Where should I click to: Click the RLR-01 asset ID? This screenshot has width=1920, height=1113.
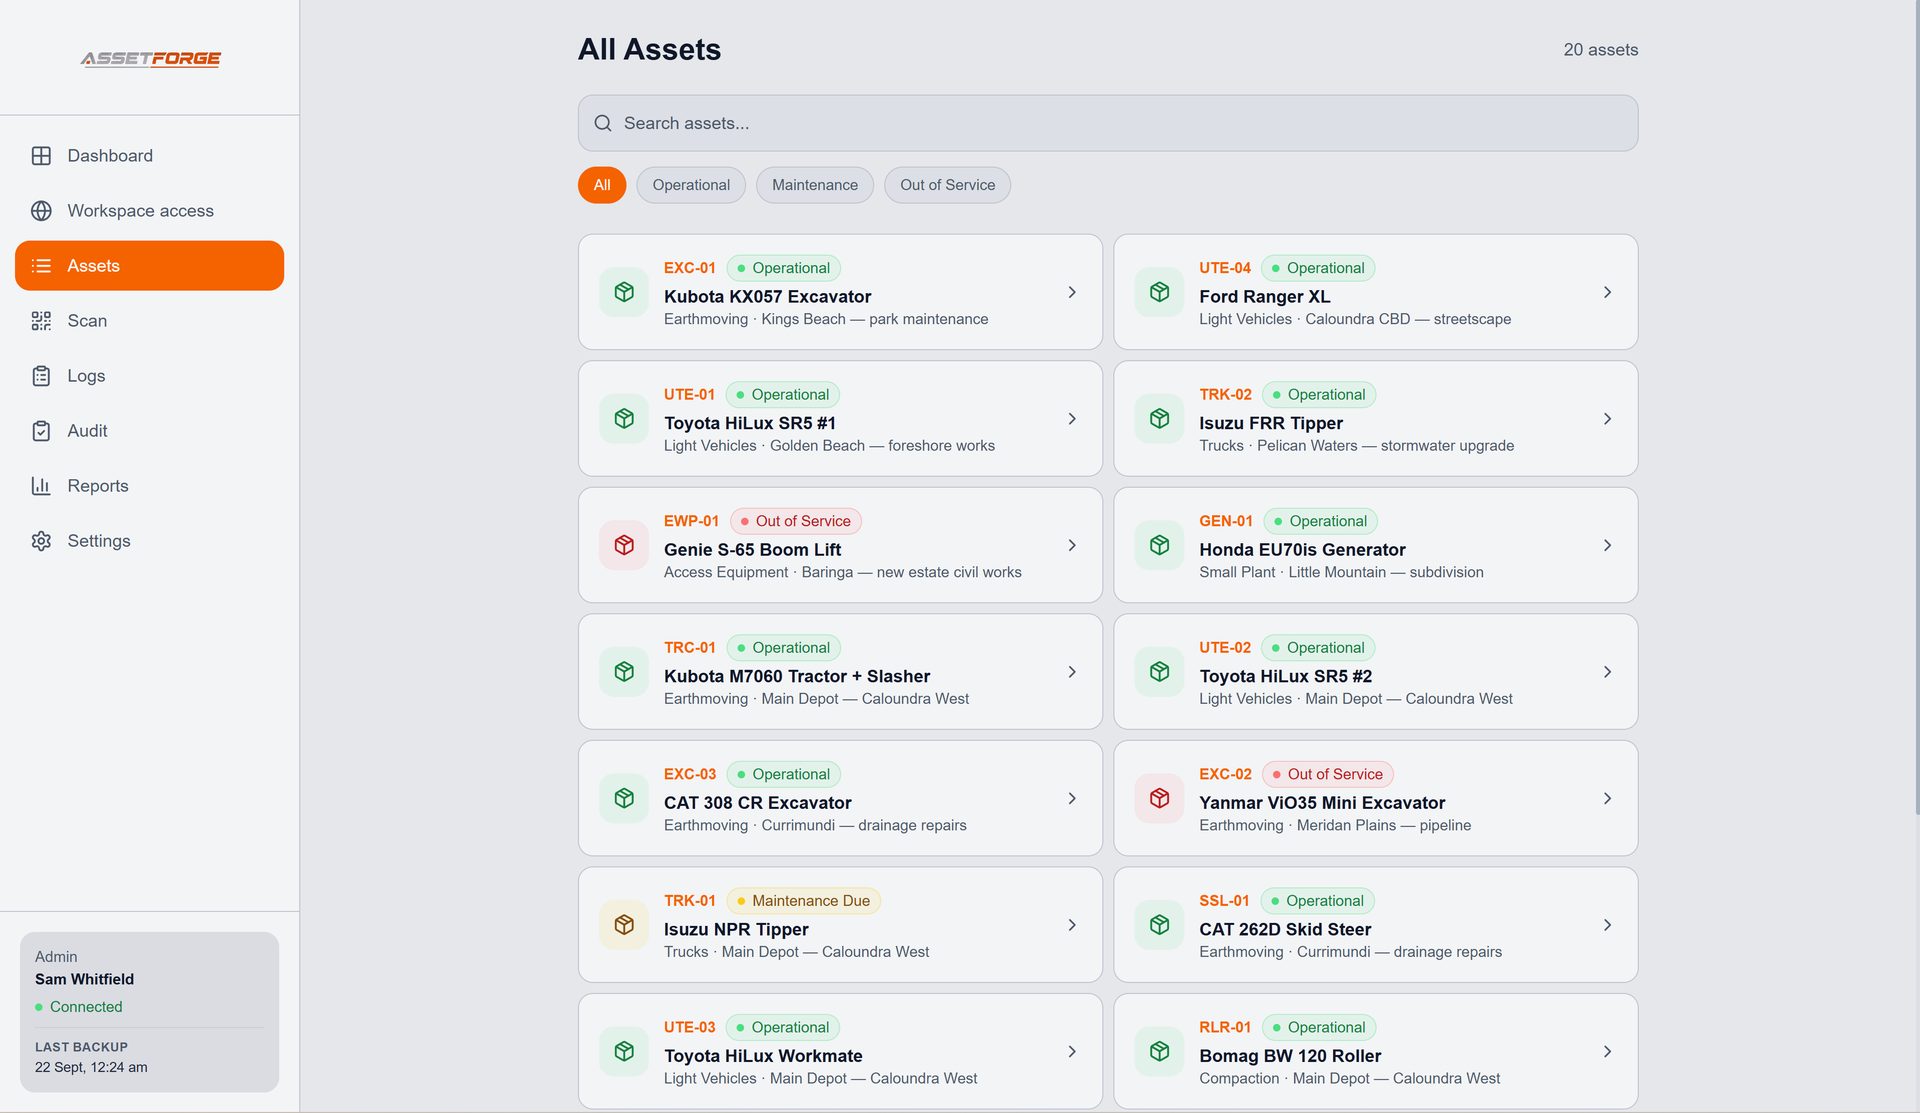tap(1225, 1027)
